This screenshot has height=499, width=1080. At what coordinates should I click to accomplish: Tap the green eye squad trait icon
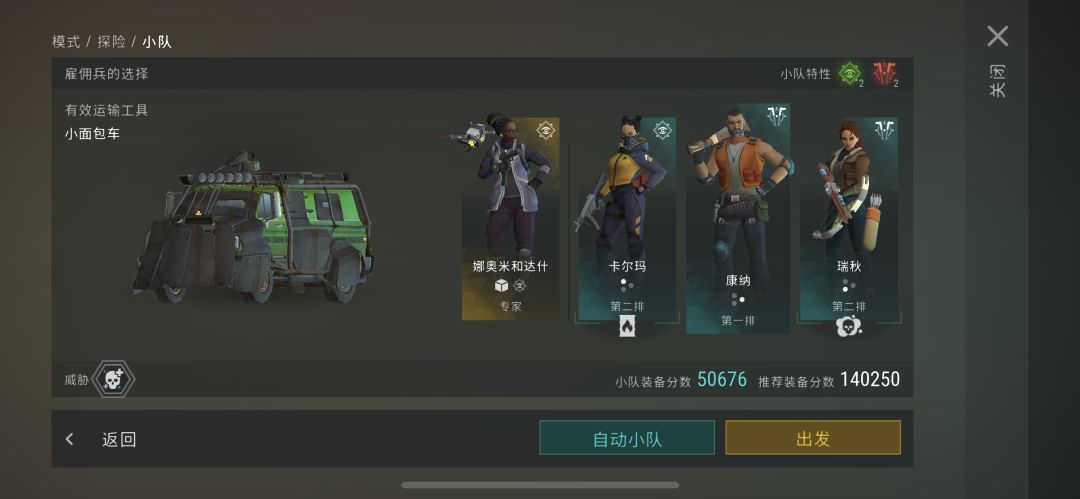(850, 73)
